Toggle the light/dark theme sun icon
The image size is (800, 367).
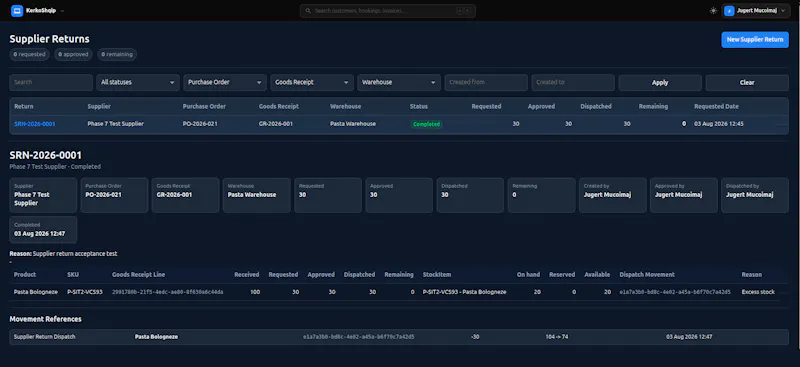point(713,11)
